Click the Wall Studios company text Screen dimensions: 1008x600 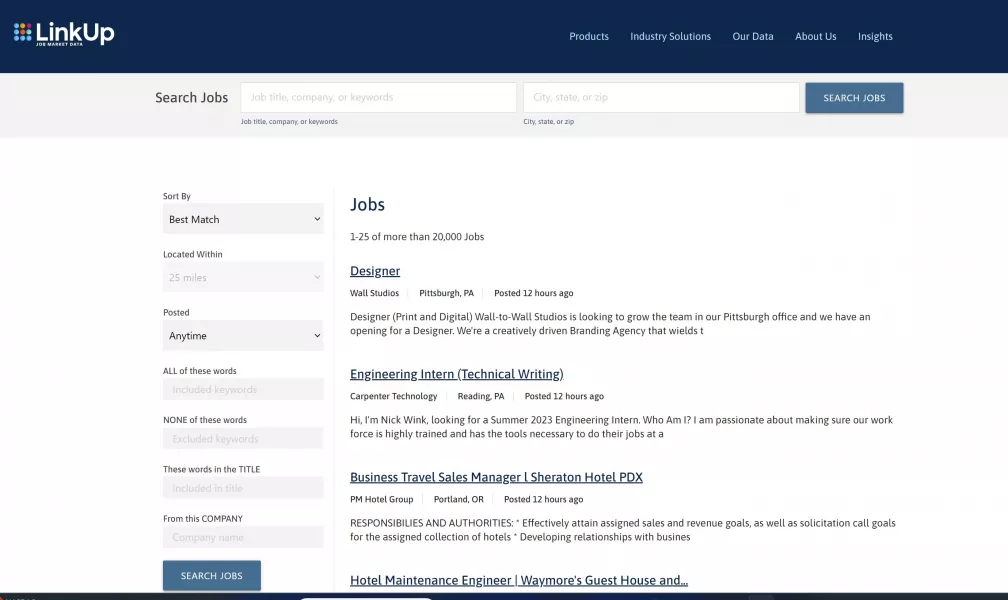pyautogui.click(x=374, y=293)
